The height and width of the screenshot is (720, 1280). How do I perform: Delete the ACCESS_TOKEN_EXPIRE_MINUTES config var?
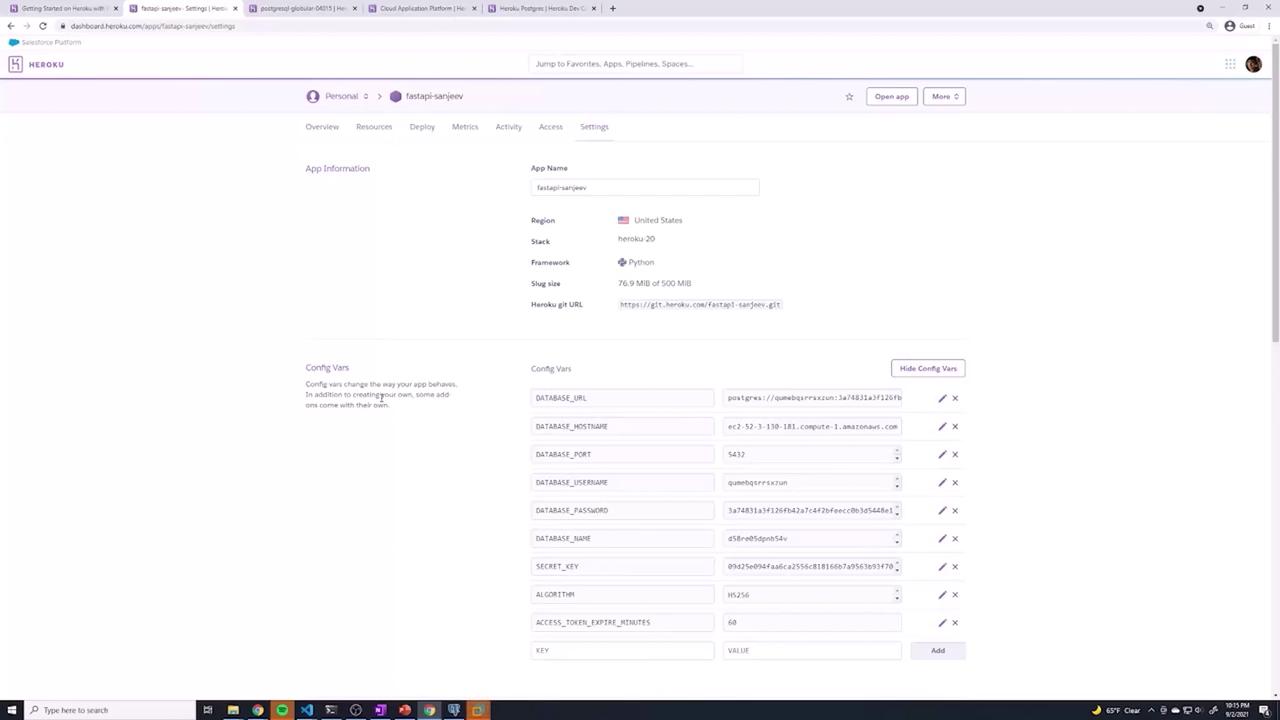955,622
